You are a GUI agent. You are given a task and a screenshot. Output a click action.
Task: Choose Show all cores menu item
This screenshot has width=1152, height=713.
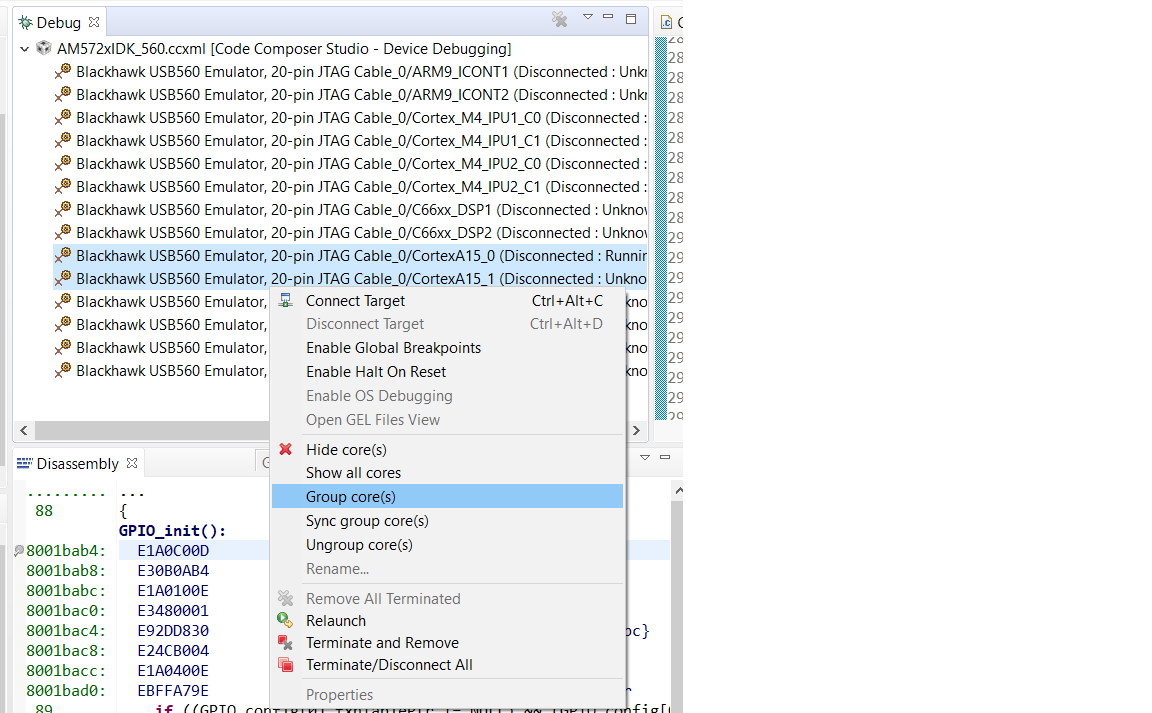(447, 473)
